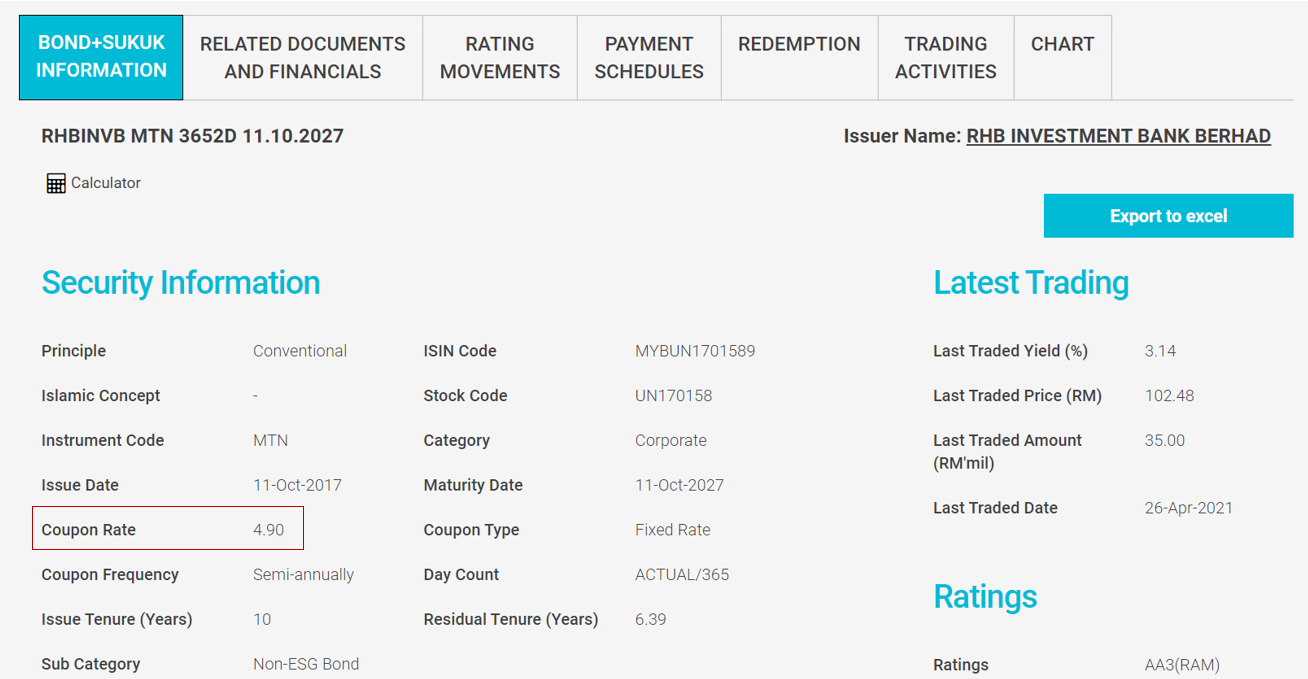Click the Latest Trading heading

click(1031, 283)
